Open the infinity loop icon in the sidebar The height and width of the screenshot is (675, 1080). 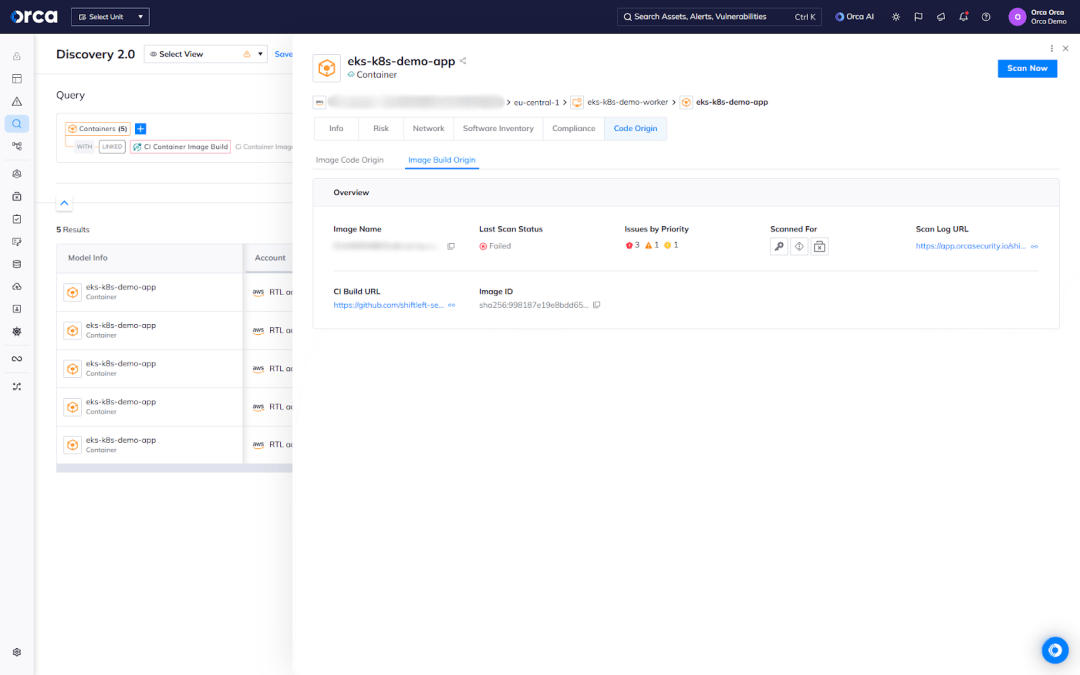(17, 359)
